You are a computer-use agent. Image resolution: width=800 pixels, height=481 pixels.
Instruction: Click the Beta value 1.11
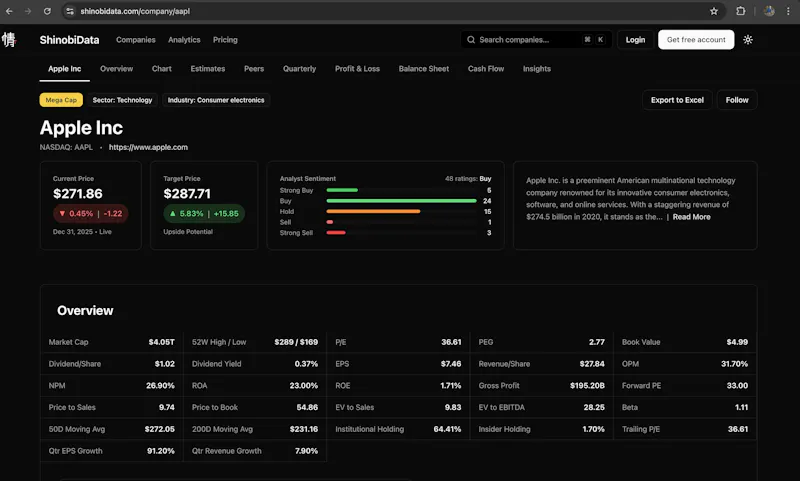[x=741, y=408]
